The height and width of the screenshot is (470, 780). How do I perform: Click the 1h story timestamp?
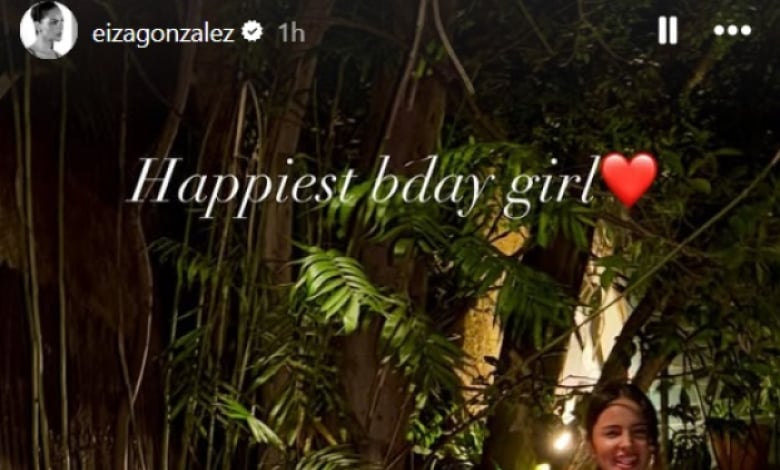292,33
